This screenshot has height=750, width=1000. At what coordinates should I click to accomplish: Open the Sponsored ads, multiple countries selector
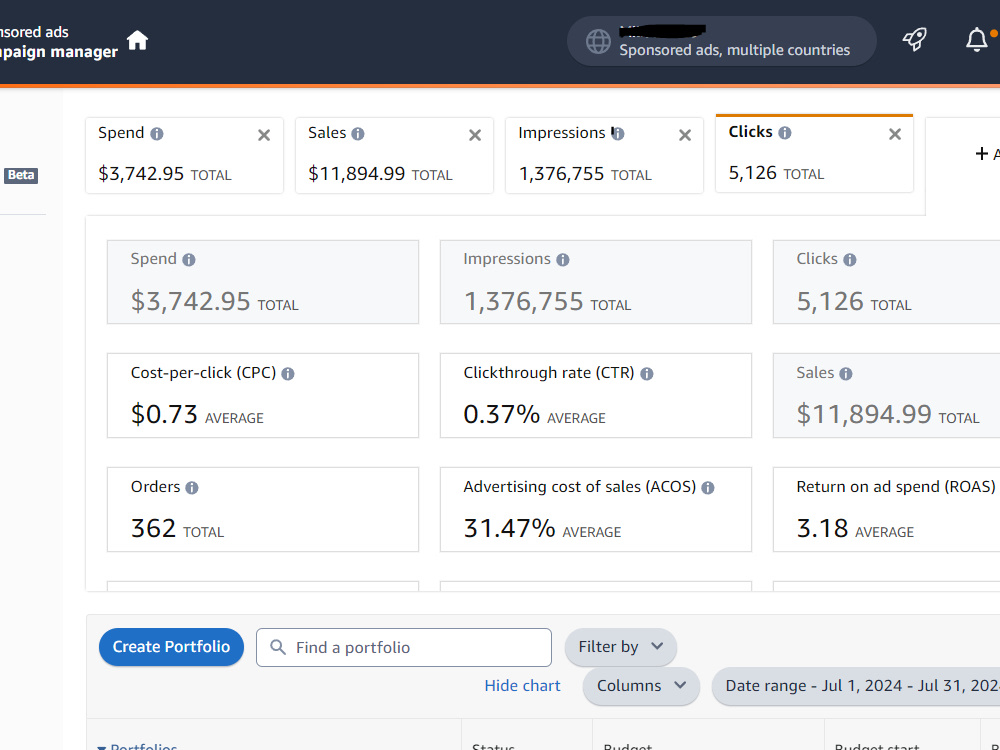coord(721,41)
